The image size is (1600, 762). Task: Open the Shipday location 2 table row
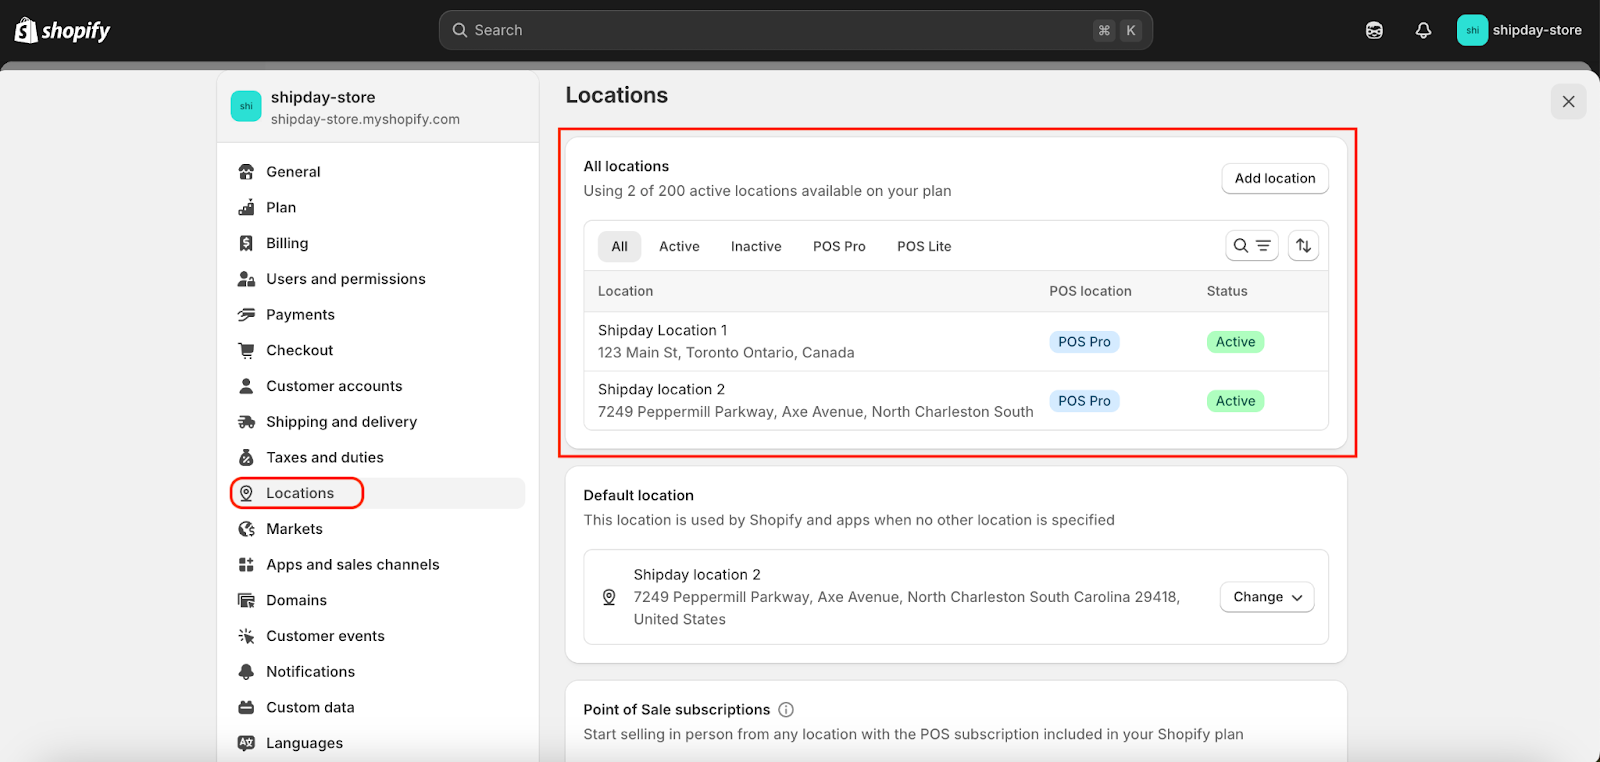(x=956, y=401)
